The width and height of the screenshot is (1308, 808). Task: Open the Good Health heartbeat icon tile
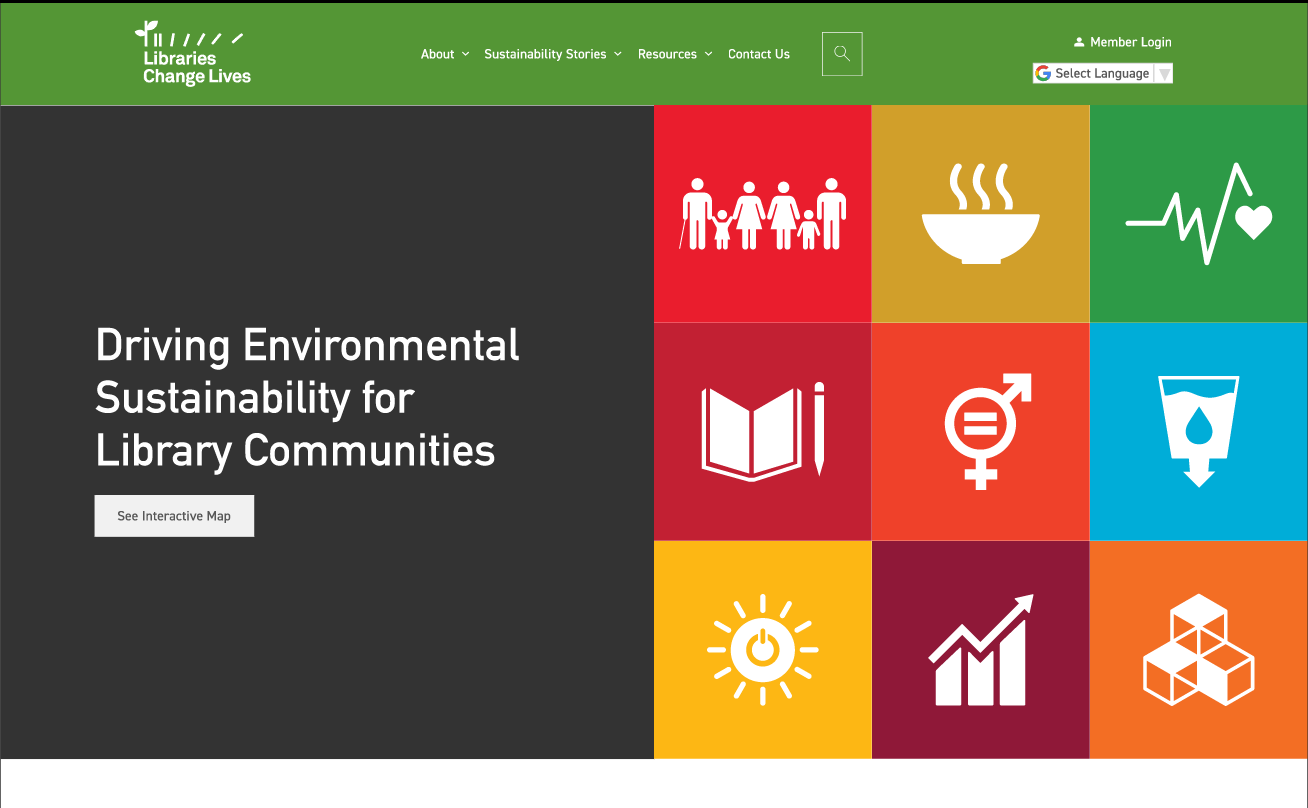tap(1198, 214)
